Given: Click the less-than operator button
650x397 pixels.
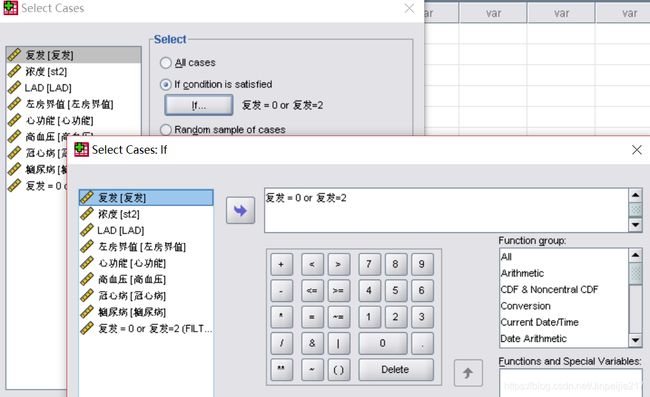Looking at the screenshot, I should pos(312,264).
